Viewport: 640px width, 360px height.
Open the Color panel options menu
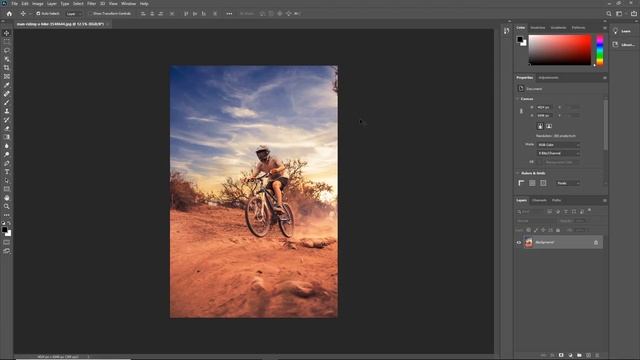pyautogui.click(x=604, y=28)
